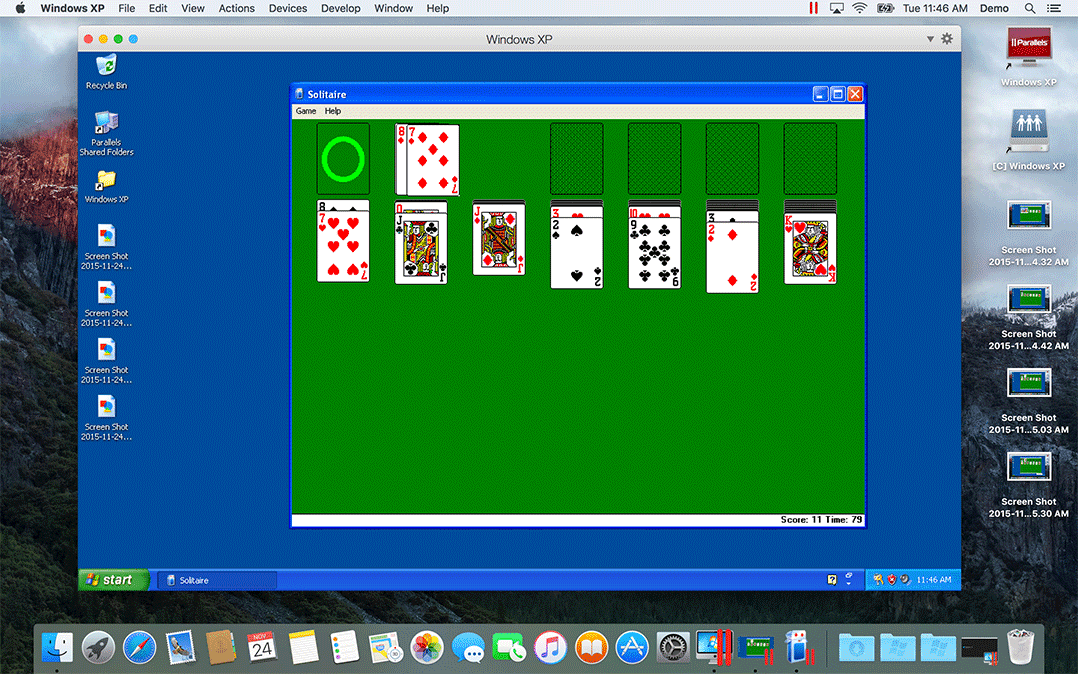This screenshot has width=1078, height=674.
Task: Open Calendar showing 24 in Dock
Action: [262, 647]
